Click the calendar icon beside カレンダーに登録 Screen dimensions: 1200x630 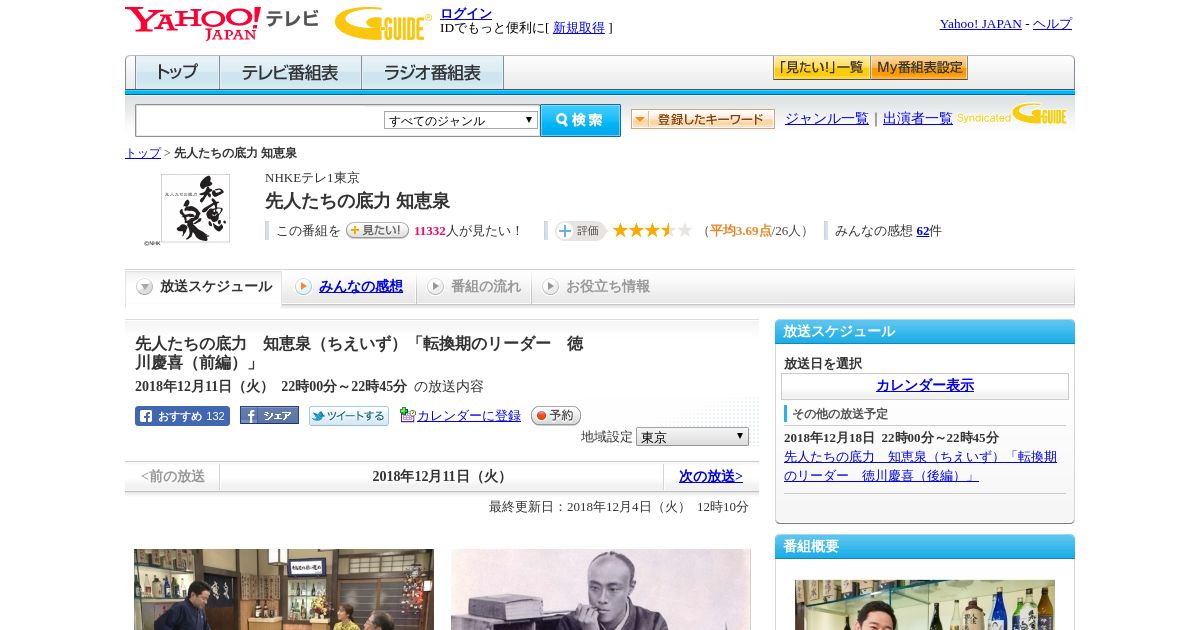[407, 415]
